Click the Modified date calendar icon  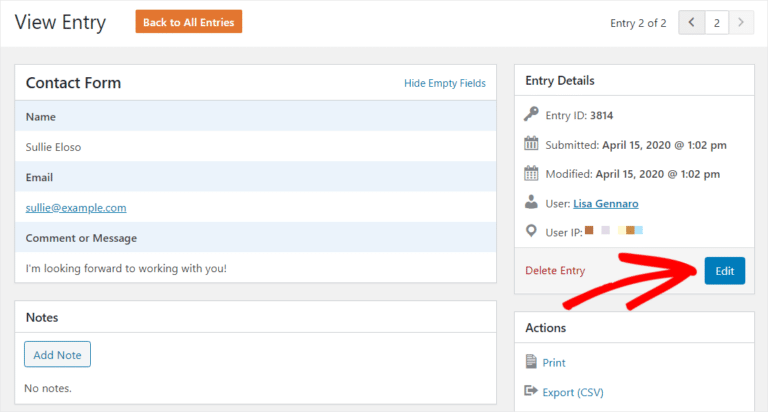click(531, 173)
